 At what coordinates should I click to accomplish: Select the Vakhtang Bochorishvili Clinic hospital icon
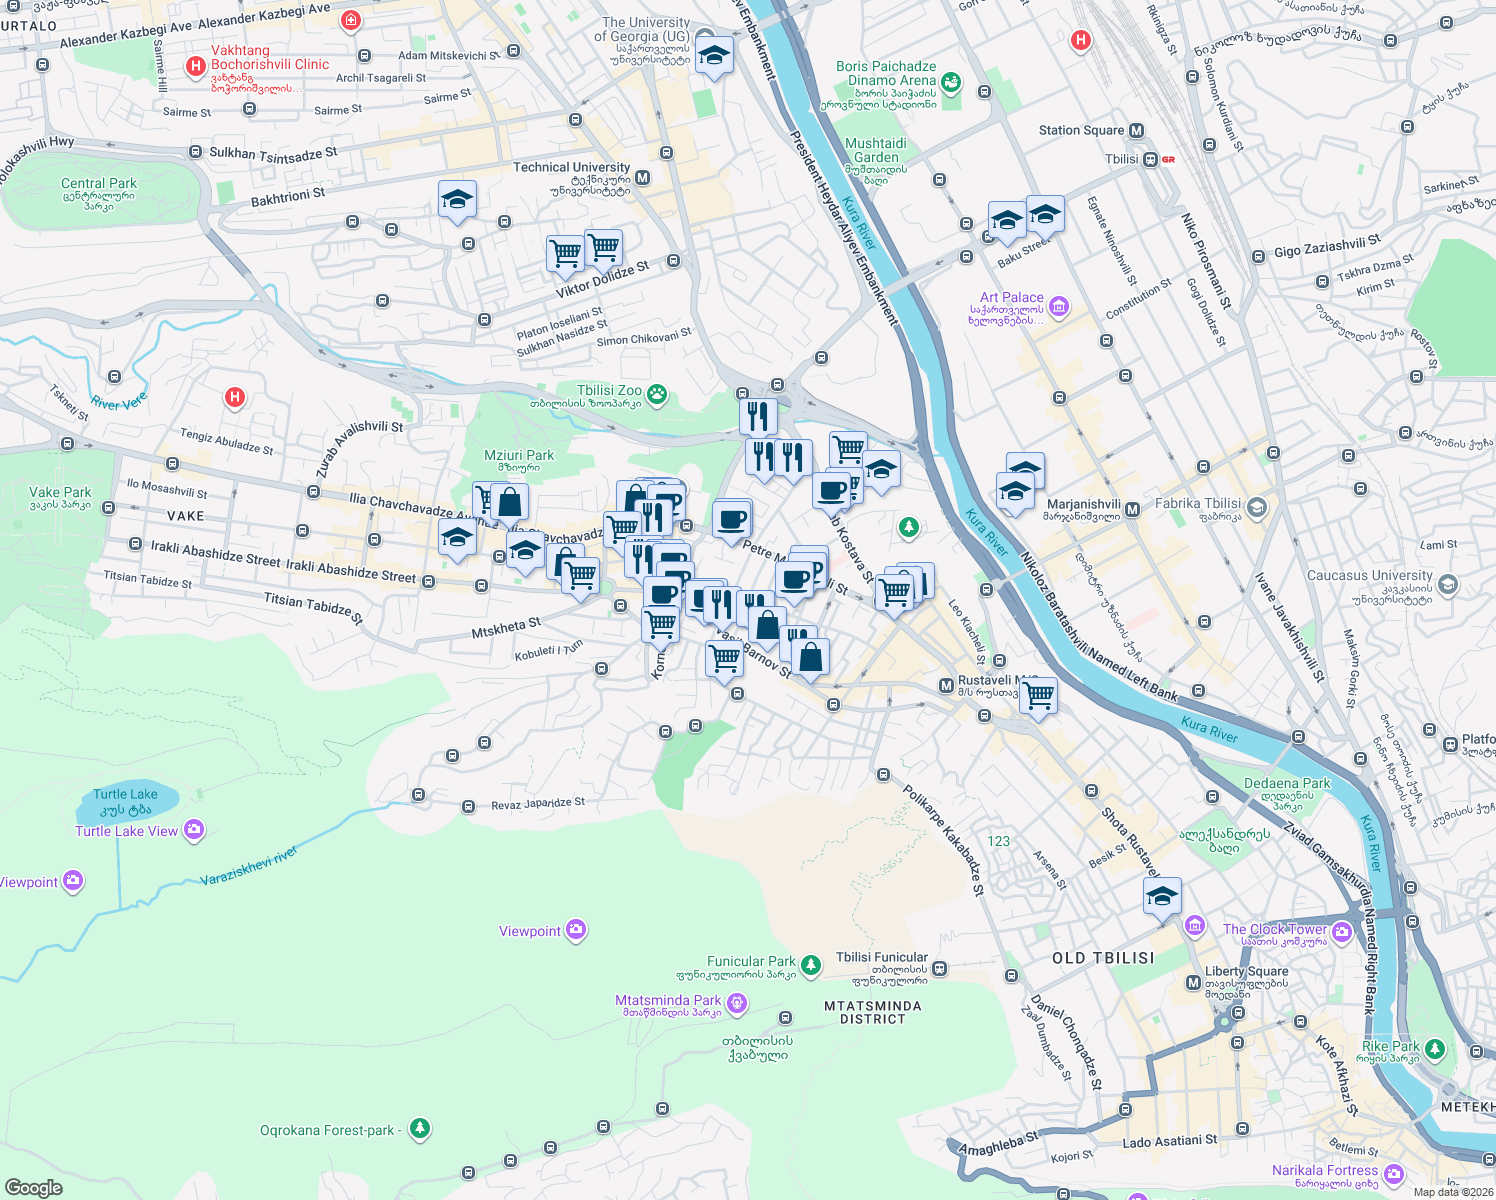click(196, 67)
